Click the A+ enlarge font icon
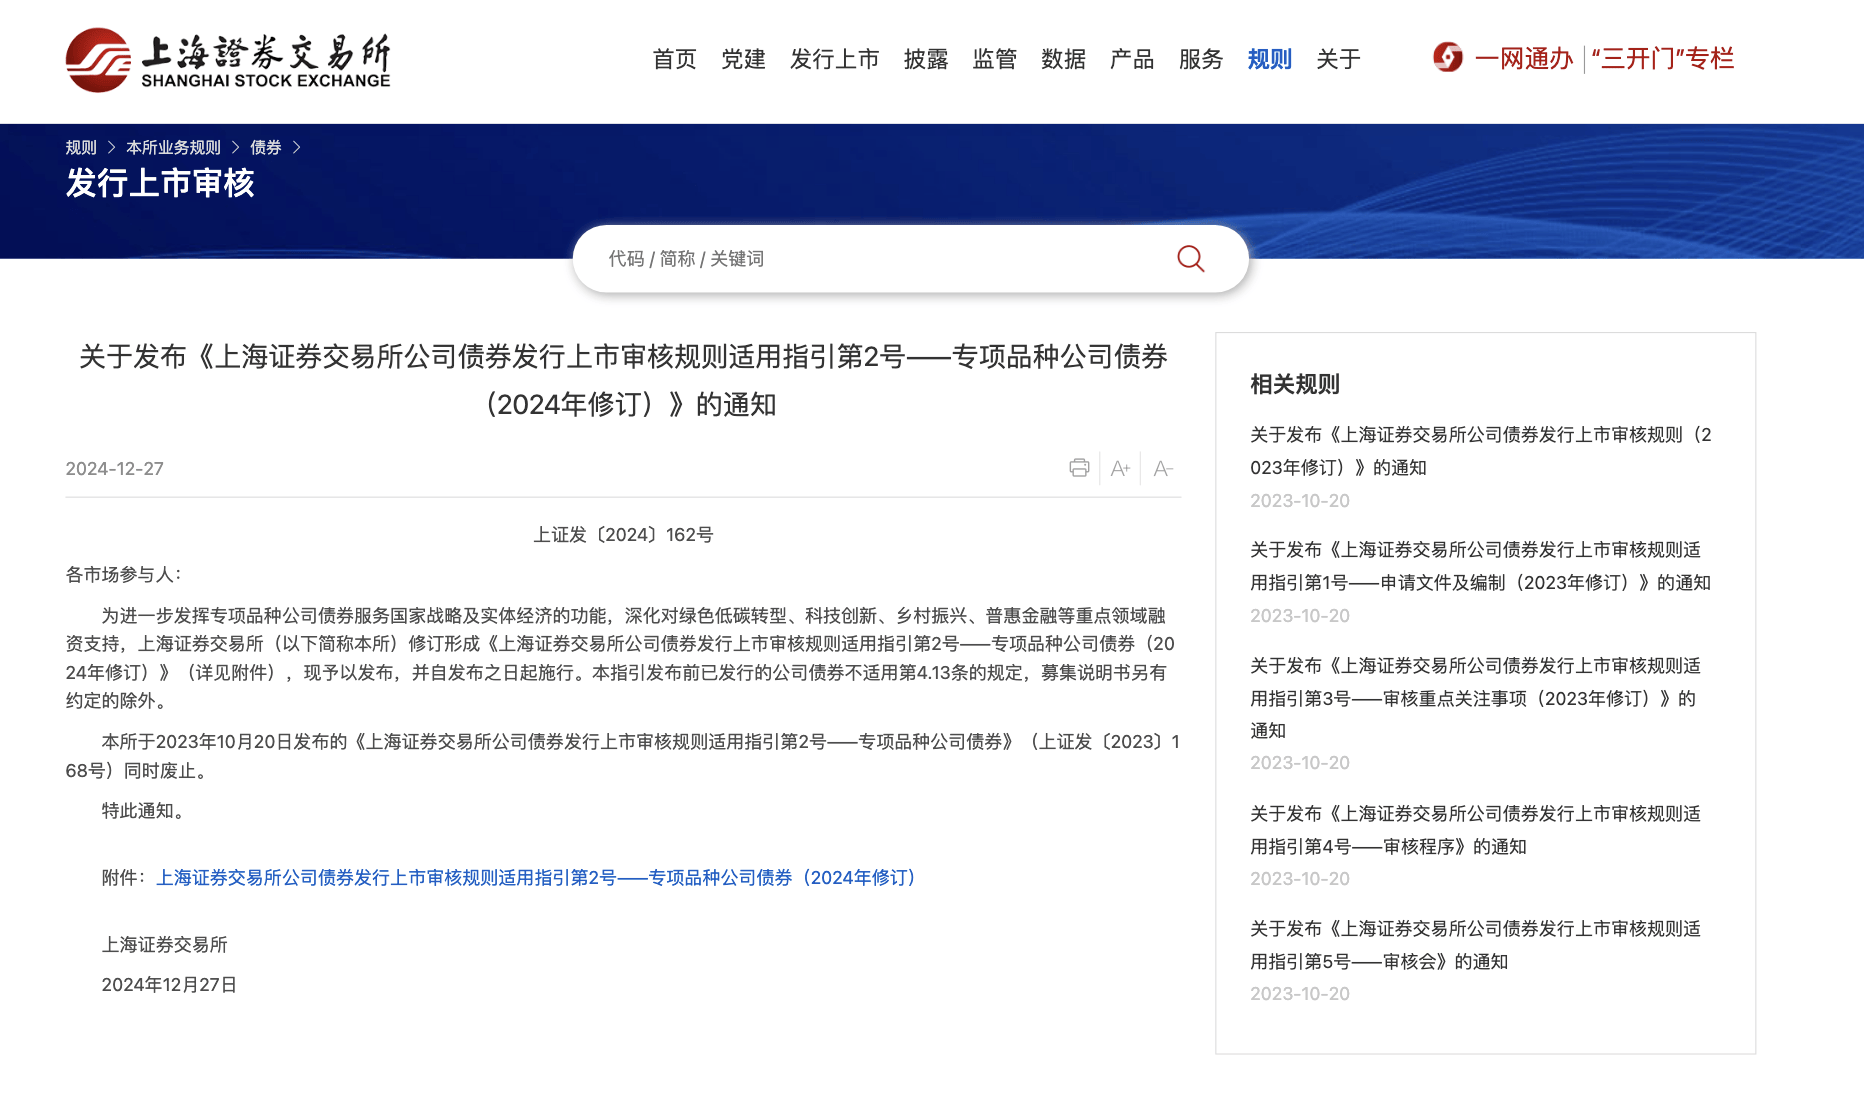This screenshot has height=1100, width=1864. click(1120, 468)
